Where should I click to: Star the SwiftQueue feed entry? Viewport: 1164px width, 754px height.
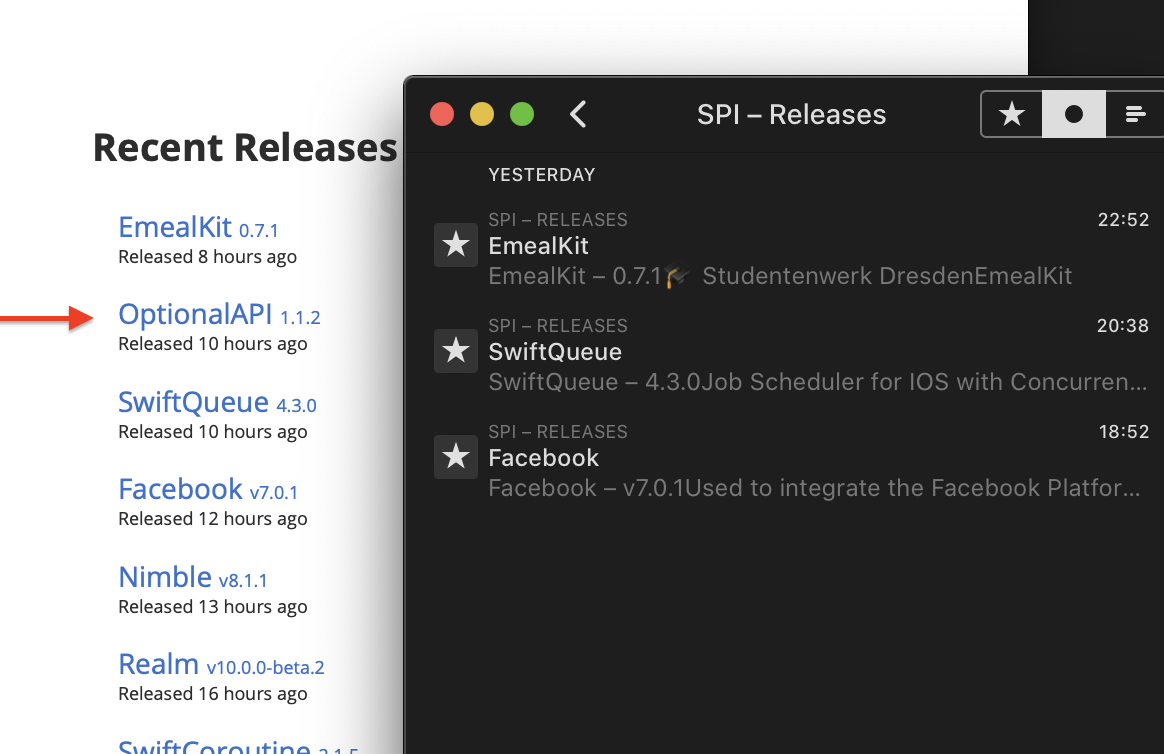(456, 351)
